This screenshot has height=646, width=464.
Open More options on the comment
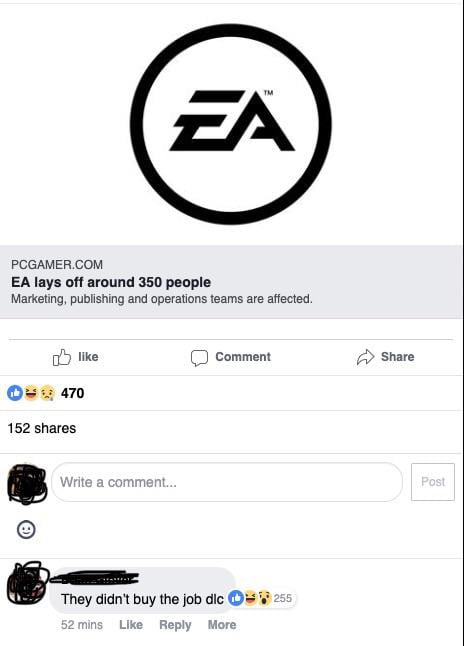[222, 625]
